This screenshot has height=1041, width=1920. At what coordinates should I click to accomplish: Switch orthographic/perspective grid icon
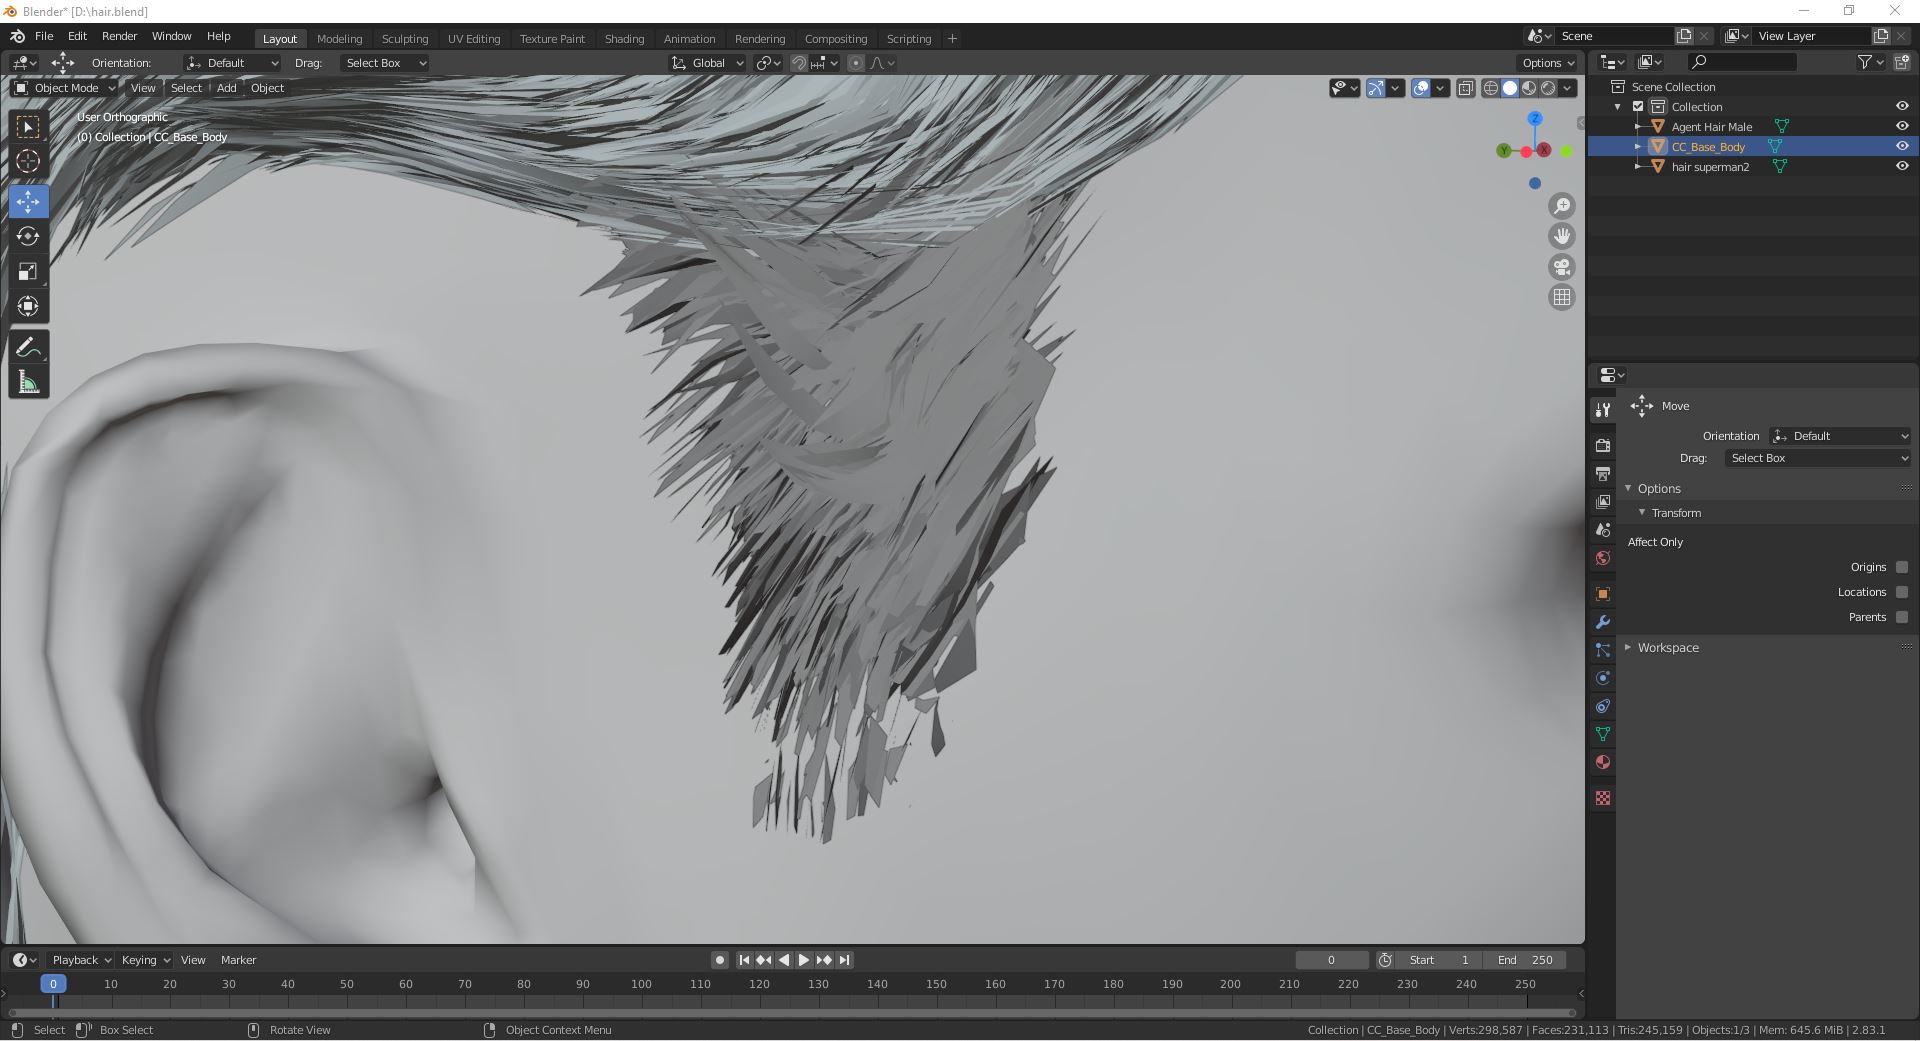(1561, 297)
